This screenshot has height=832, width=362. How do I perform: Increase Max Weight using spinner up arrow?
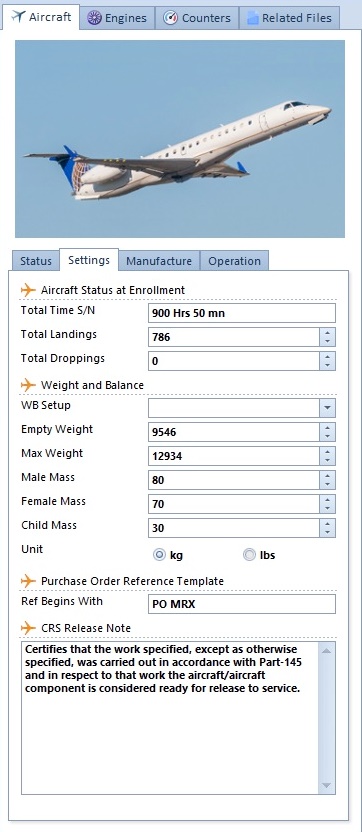(327, 452)
